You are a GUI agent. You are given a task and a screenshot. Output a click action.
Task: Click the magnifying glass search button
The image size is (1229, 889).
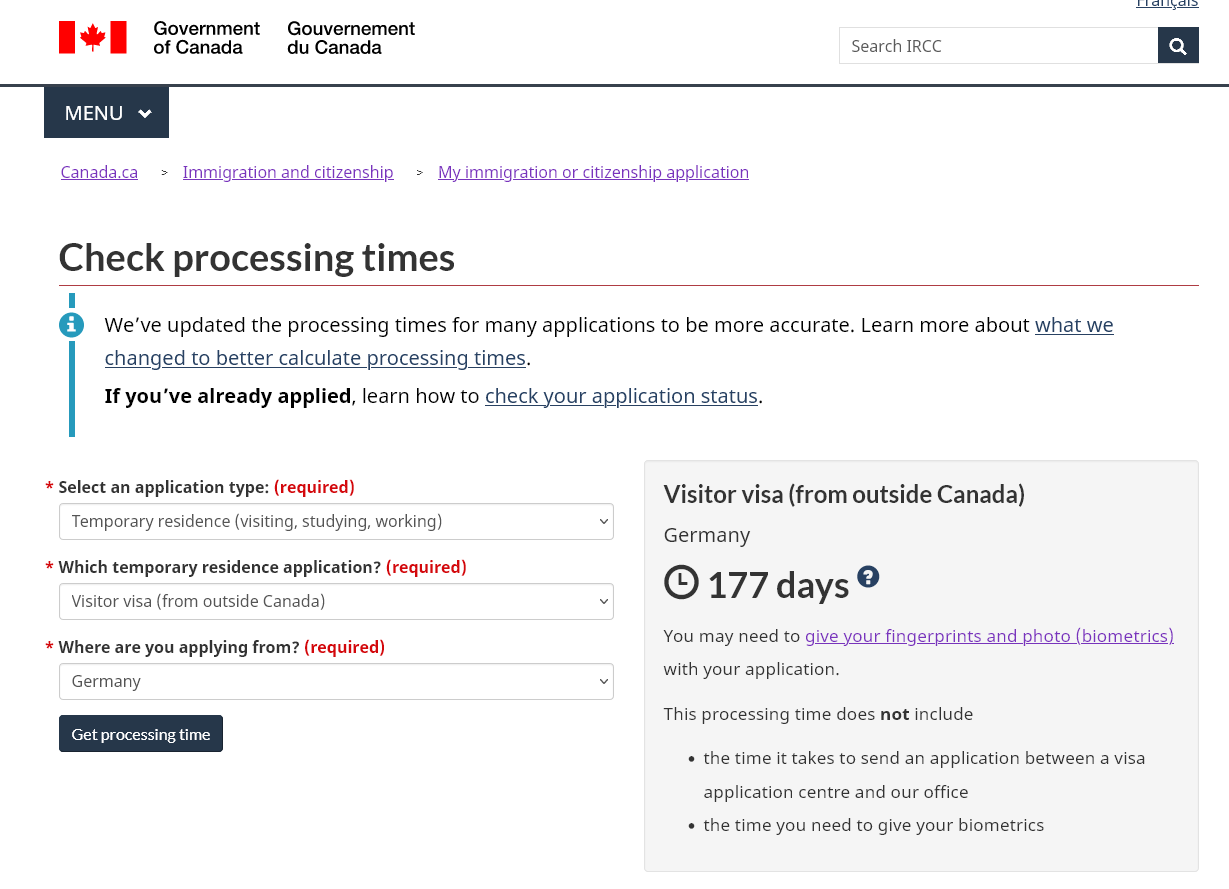coord(1178,46)
